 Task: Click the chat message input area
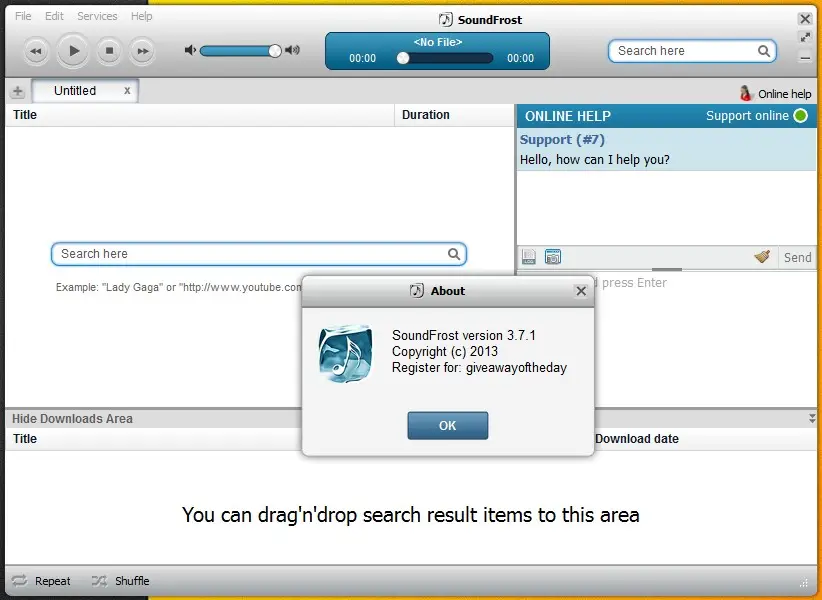click(705, 335)
